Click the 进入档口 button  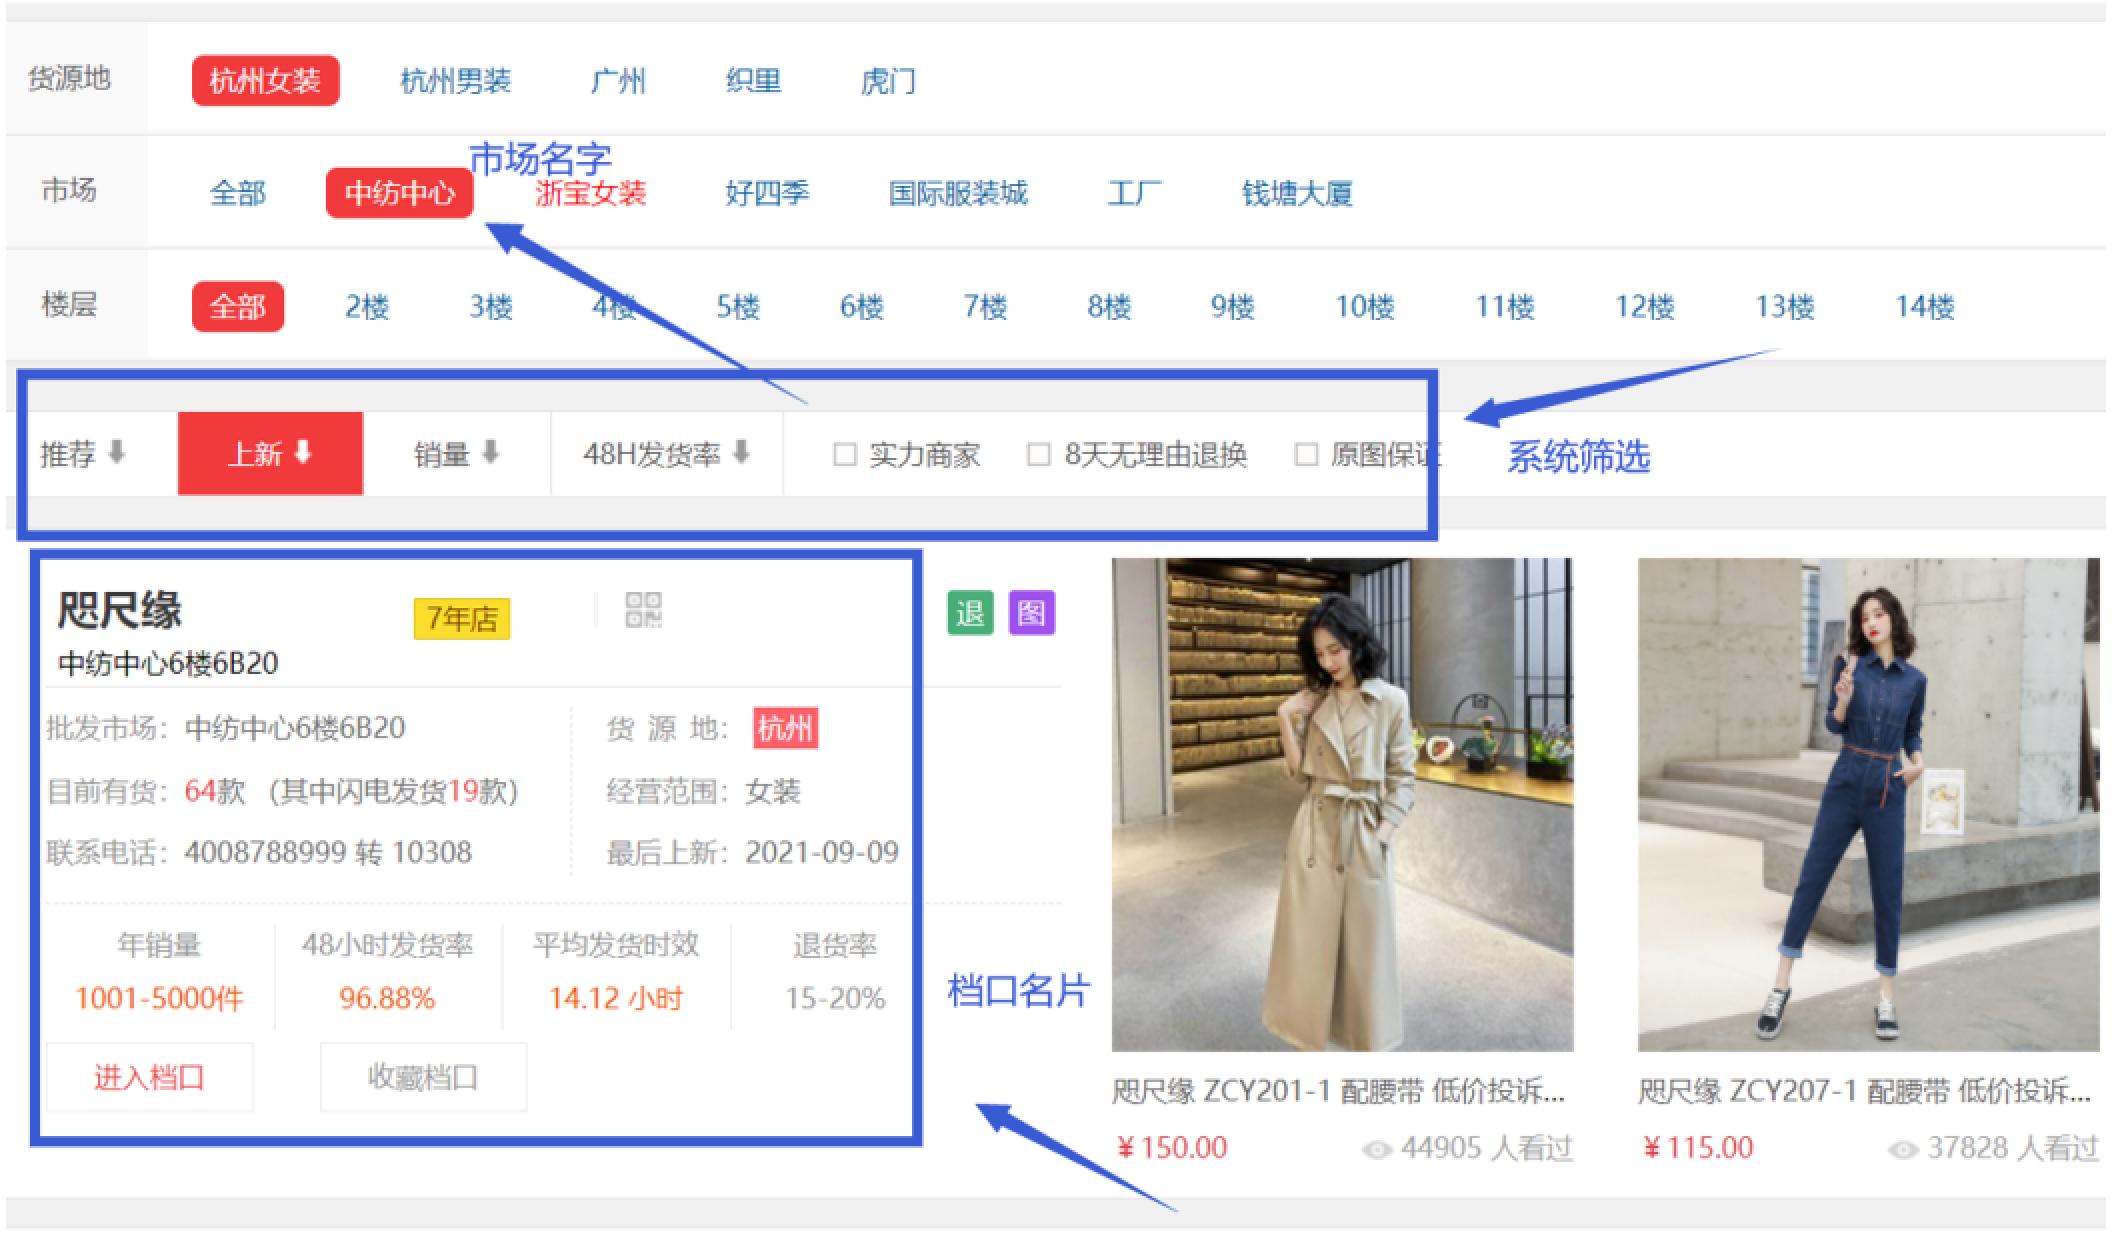pos(150,1077)
